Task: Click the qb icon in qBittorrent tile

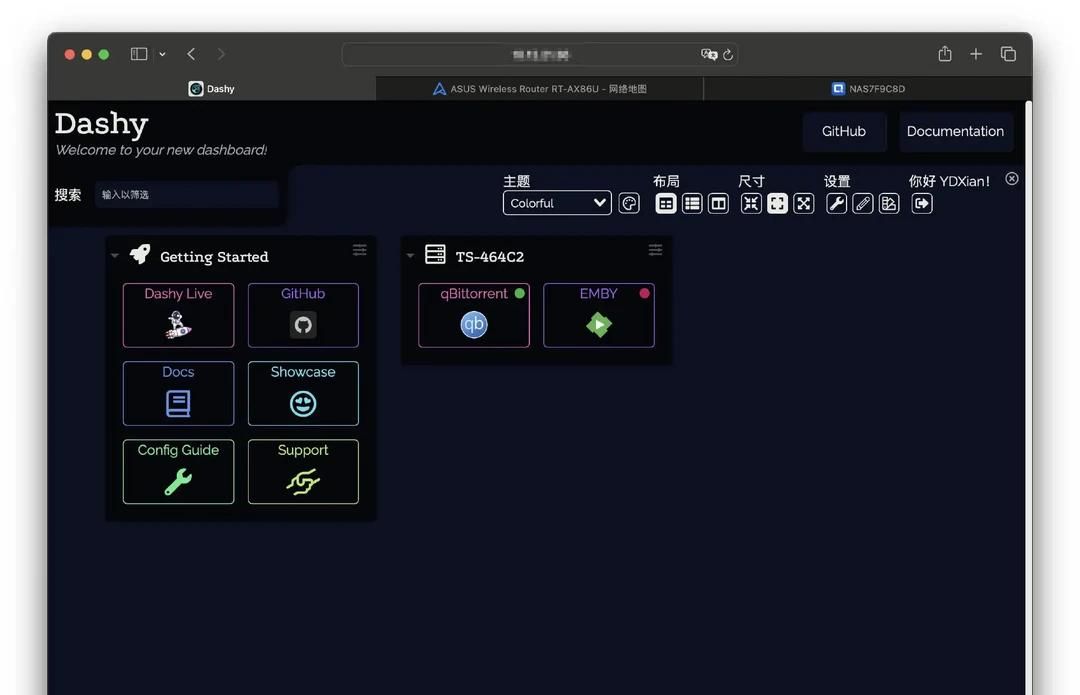Action: click(x=473, y=324)
